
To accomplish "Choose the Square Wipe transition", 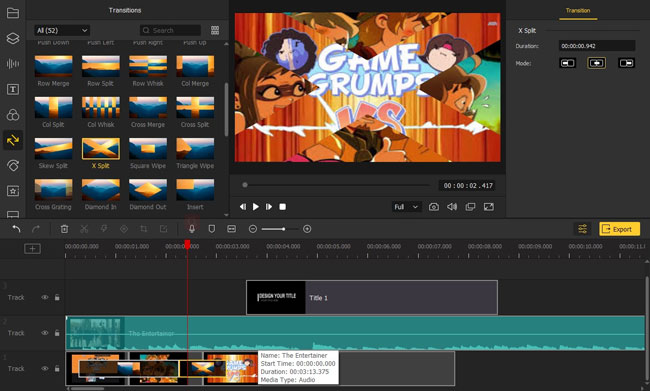I will (x=148, y=148).
